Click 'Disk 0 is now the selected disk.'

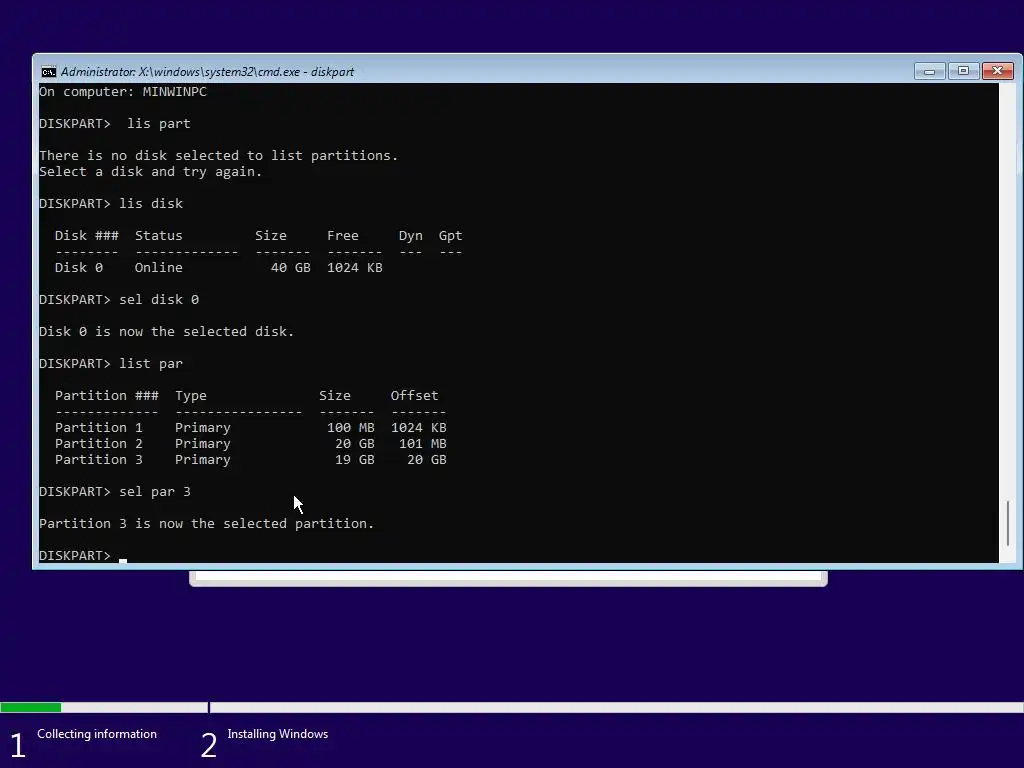coord(167,332)
